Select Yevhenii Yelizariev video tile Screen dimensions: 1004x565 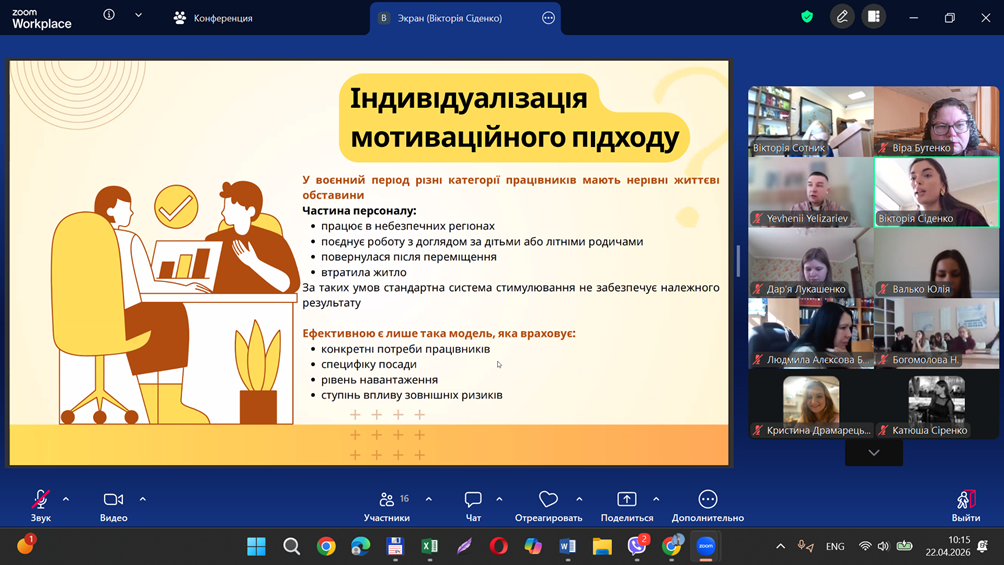[811, 192]
